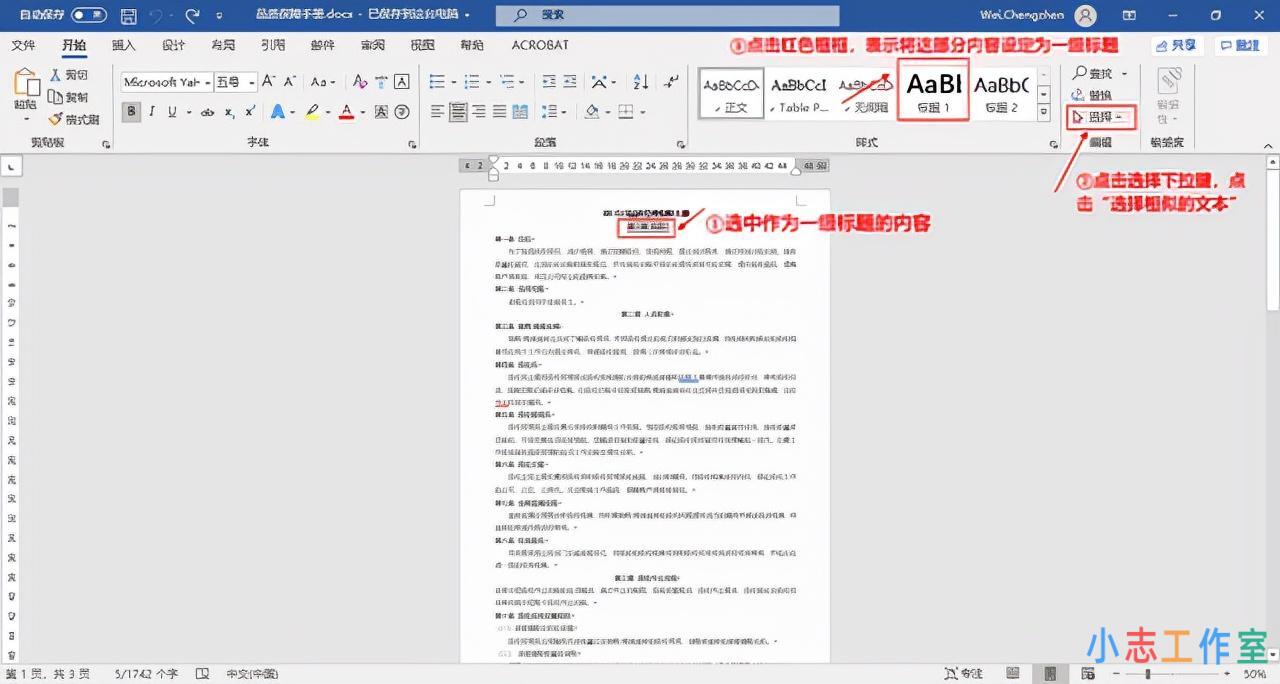Open the font size dropdown
The width and height of the screenshot is (1280, 684).
[x=251, y=82]
